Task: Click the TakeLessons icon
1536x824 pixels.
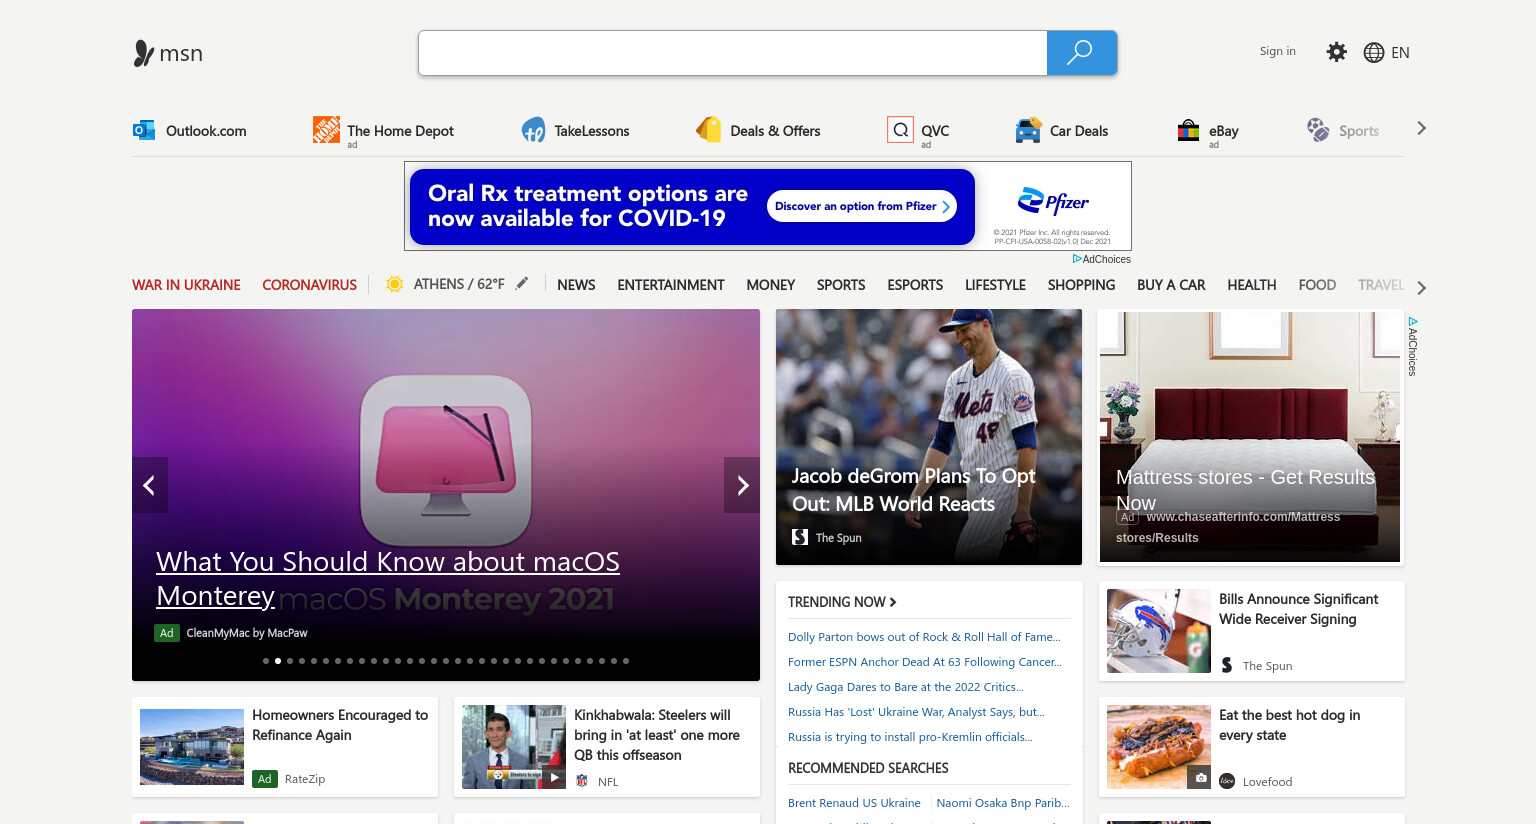Action: tap(533, 130)
